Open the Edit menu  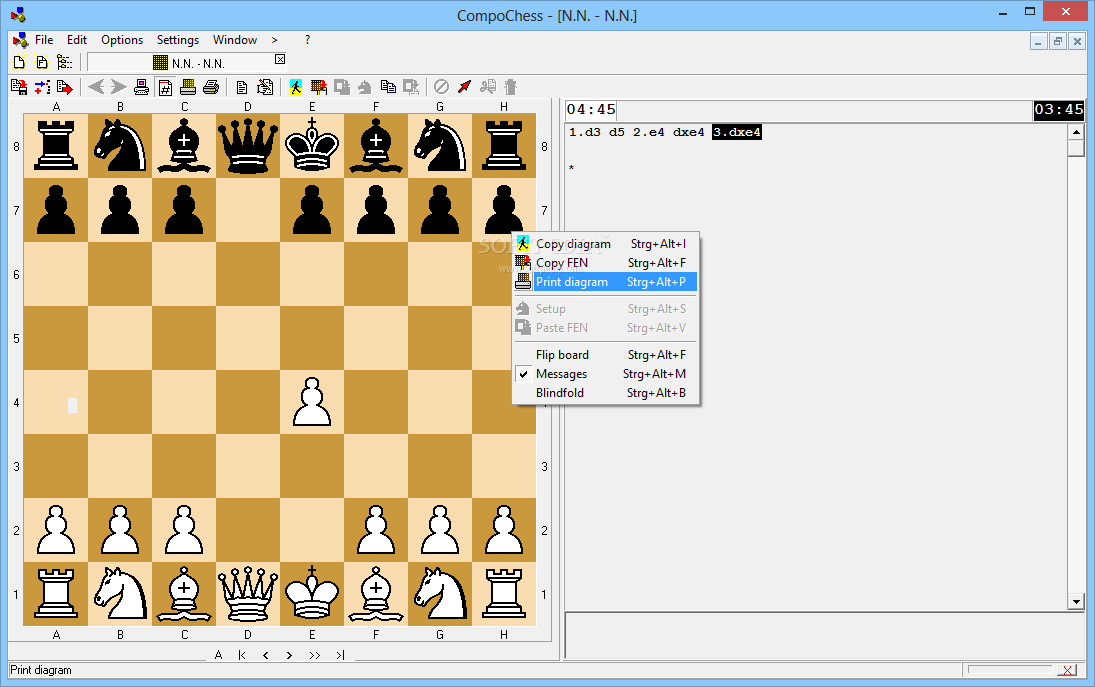point(77,40)
